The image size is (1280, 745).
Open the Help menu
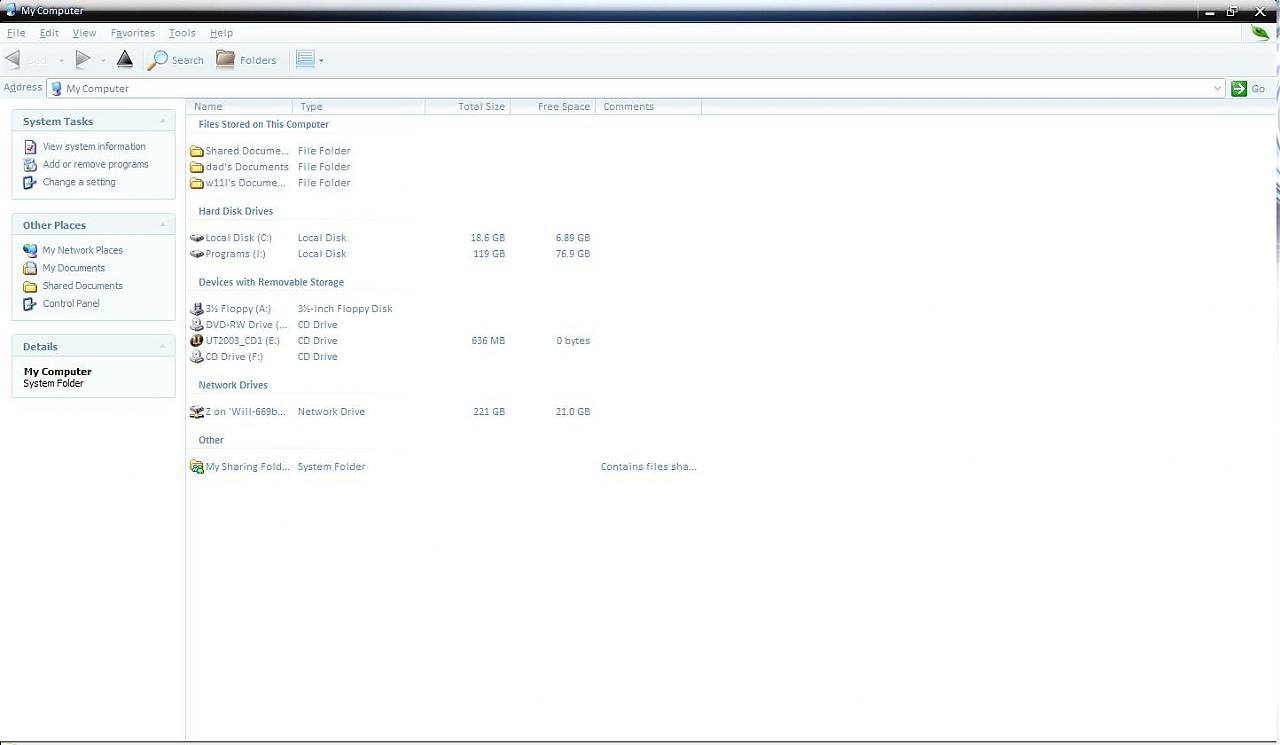pos(221,33)
